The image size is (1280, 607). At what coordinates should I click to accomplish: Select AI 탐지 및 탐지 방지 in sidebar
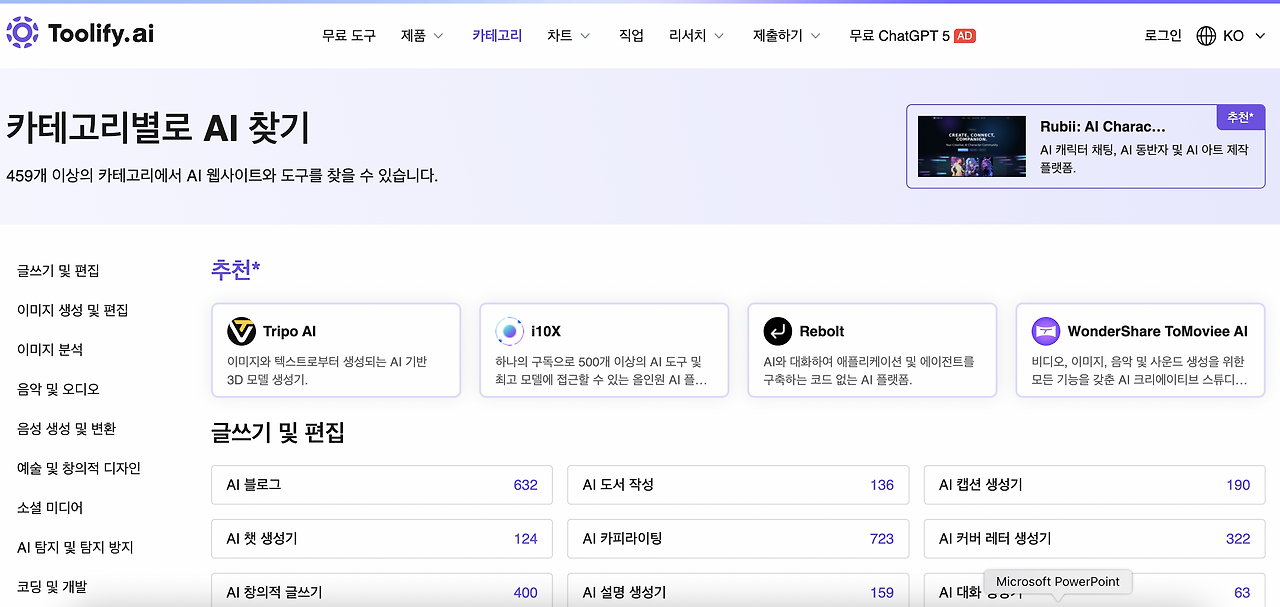[75, 547]
